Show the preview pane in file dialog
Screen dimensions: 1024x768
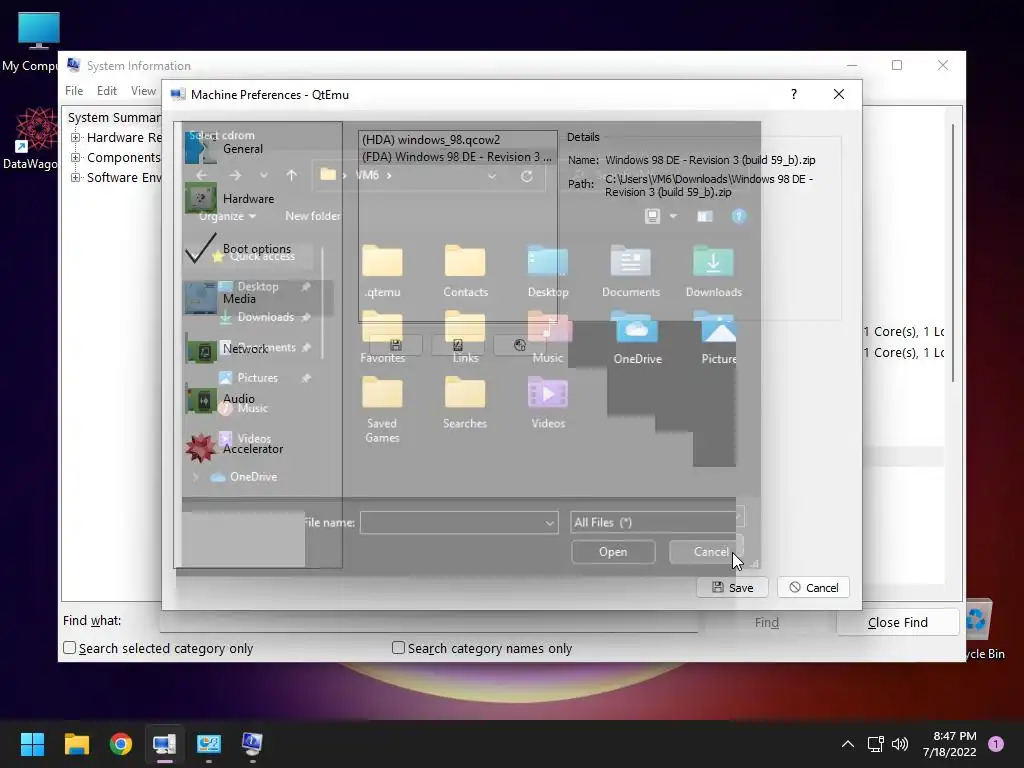click(704, 216)
